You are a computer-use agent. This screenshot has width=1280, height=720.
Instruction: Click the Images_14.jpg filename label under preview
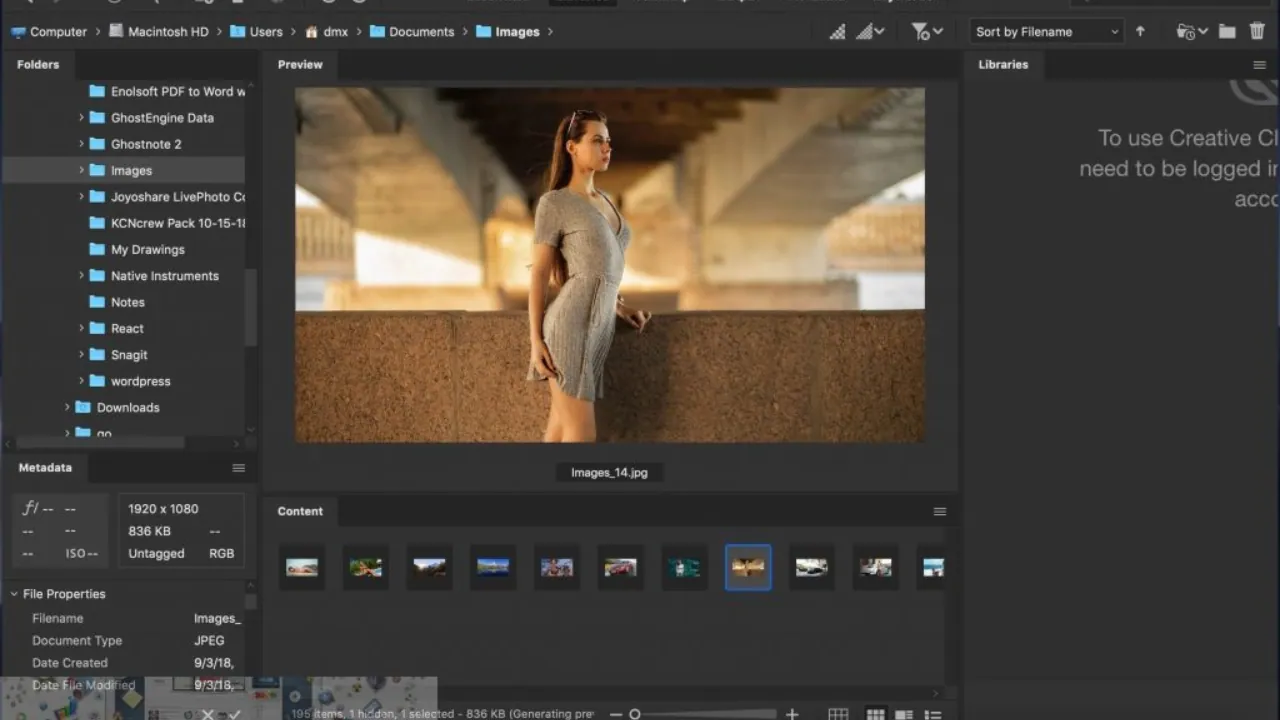(609, 473)
